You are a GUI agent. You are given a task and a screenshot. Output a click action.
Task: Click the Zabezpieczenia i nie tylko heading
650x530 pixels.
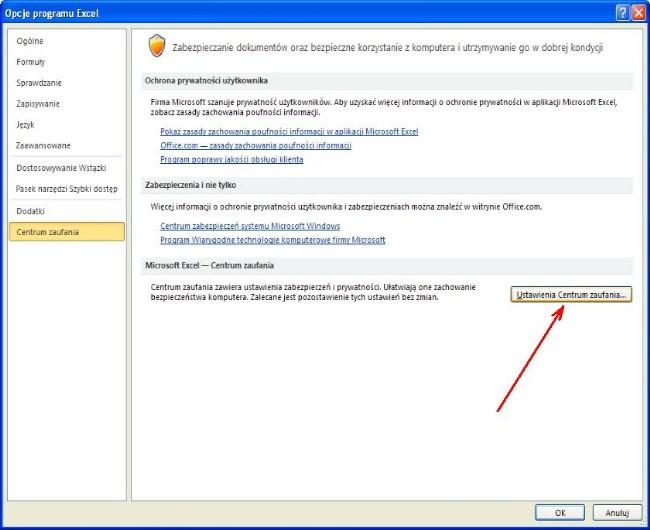(x=191, y=185)
